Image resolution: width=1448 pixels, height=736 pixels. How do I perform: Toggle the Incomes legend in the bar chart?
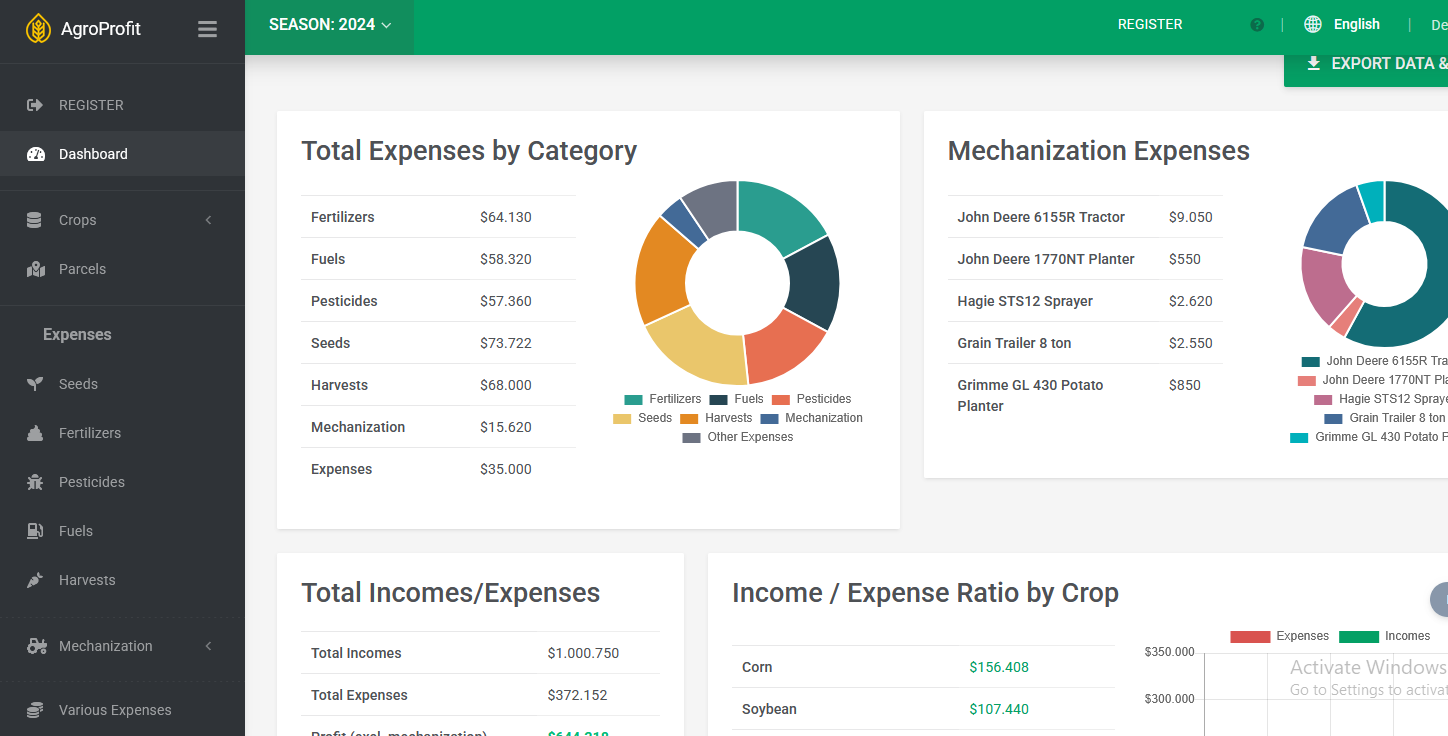(x=1385, y=636)
